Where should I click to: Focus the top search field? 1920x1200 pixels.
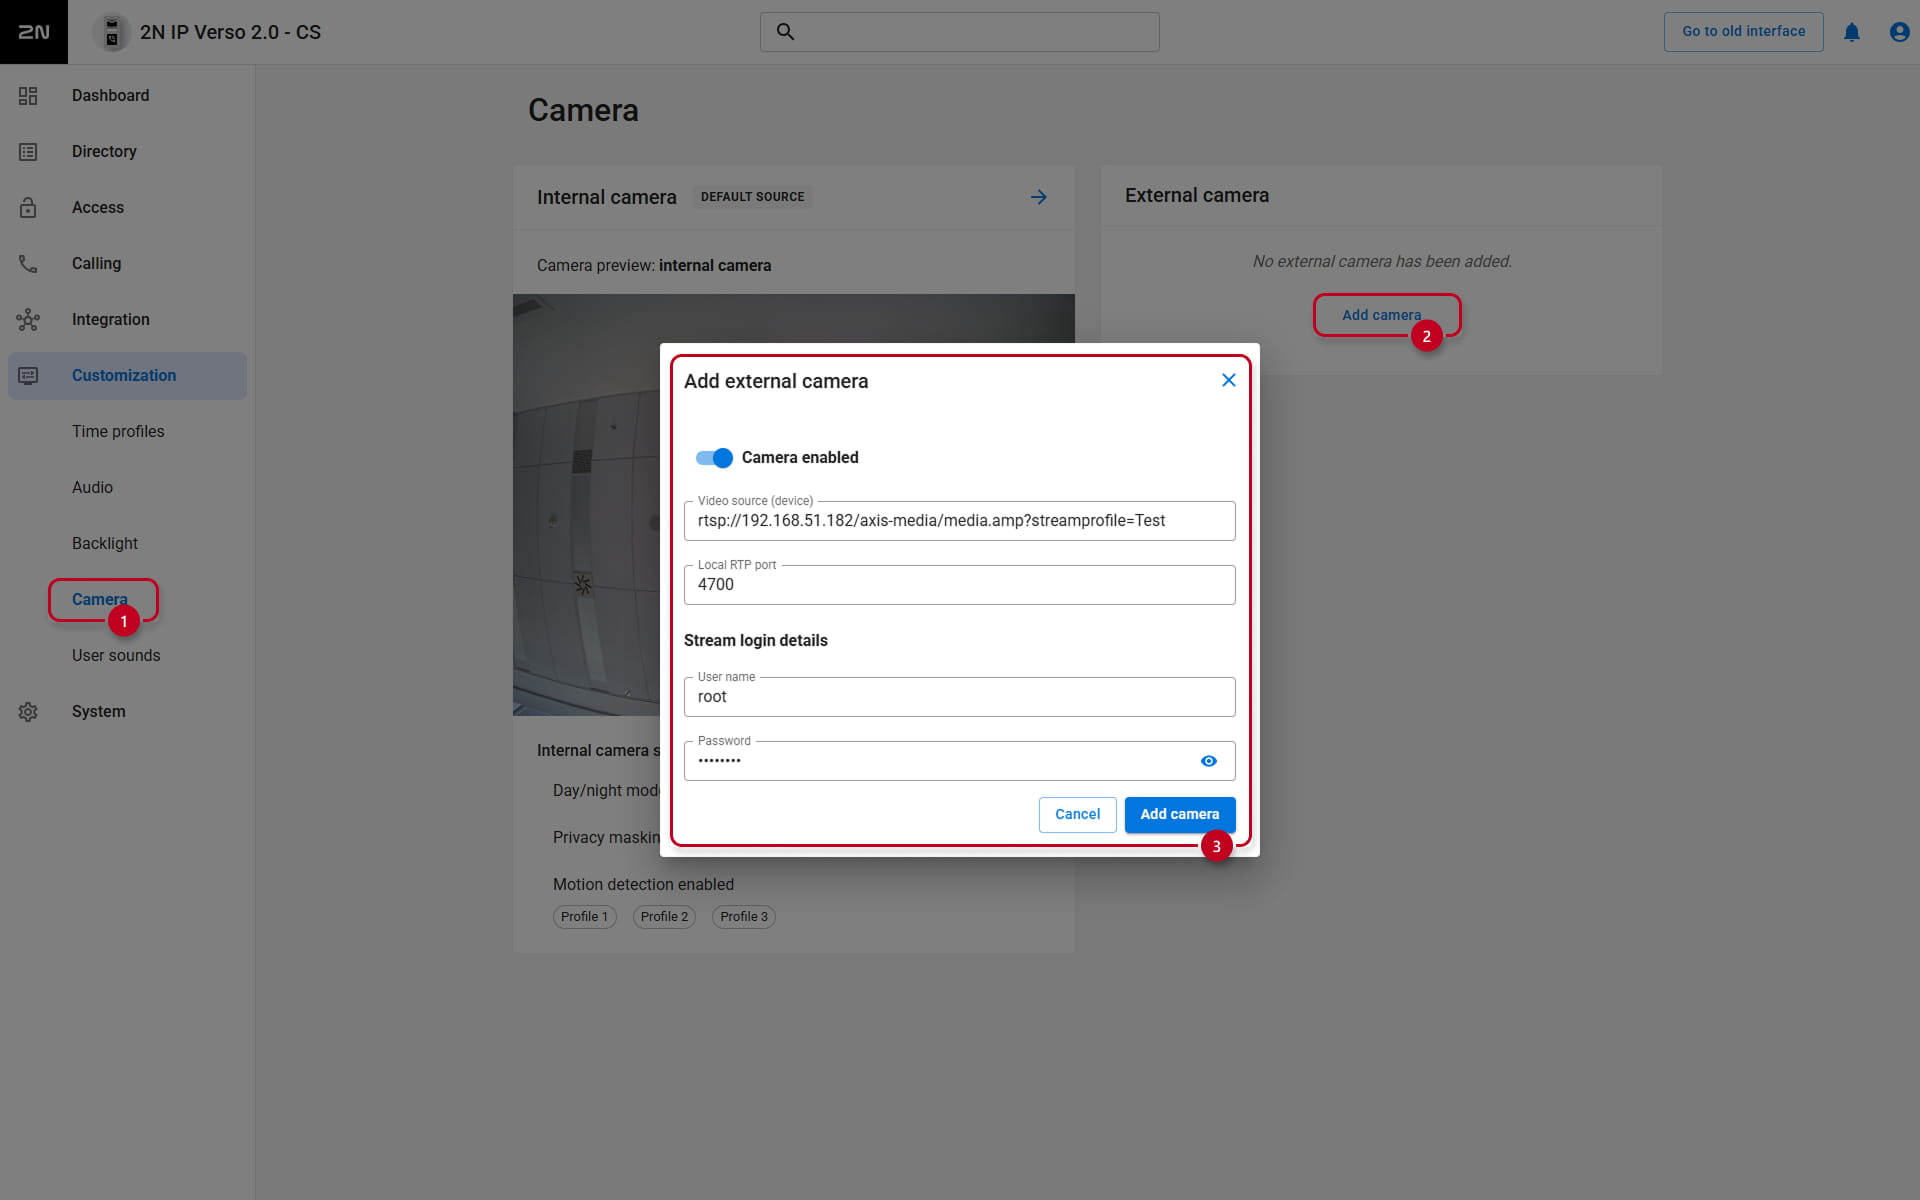pos(960,32)
